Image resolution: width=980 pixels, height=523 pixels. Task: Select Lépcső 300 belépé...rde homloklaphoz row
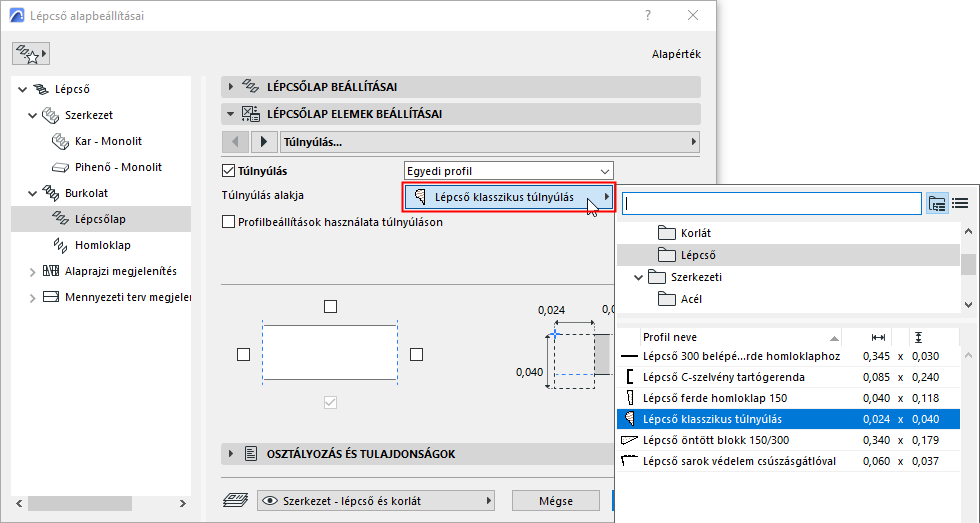[x=788, y=356]
